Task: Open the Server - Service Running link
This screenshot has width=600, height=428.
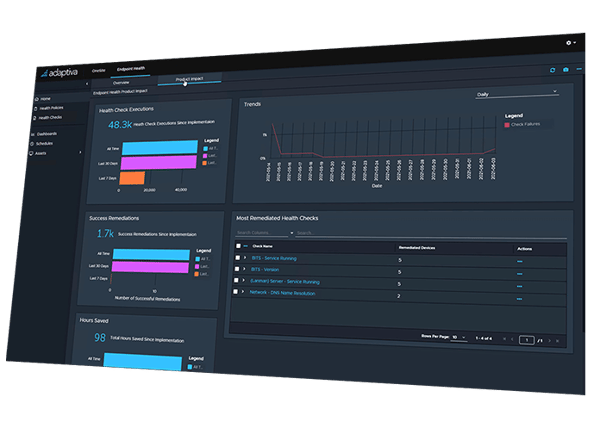Action: tap(285, 282)
